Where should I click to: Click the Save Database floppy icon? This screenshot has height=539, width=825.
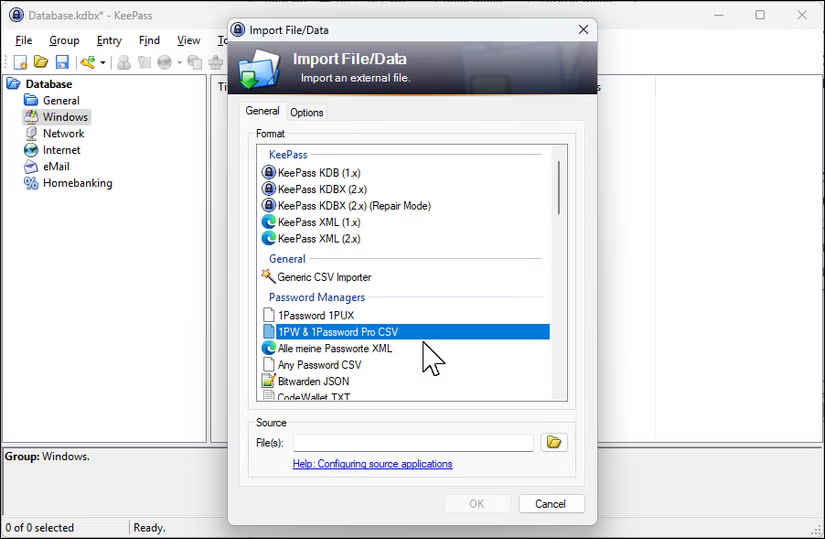click(61, 62)
